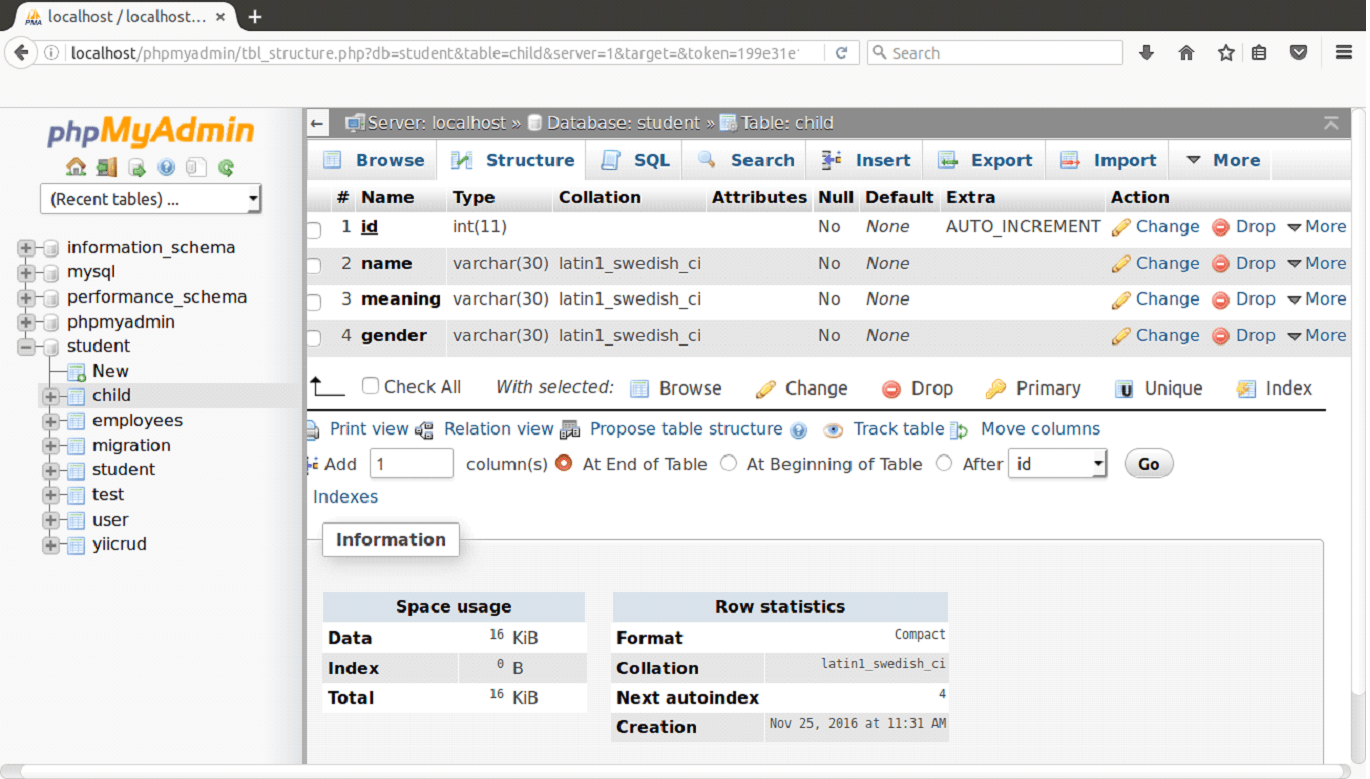Click the log out door icon

click(107, 167)
